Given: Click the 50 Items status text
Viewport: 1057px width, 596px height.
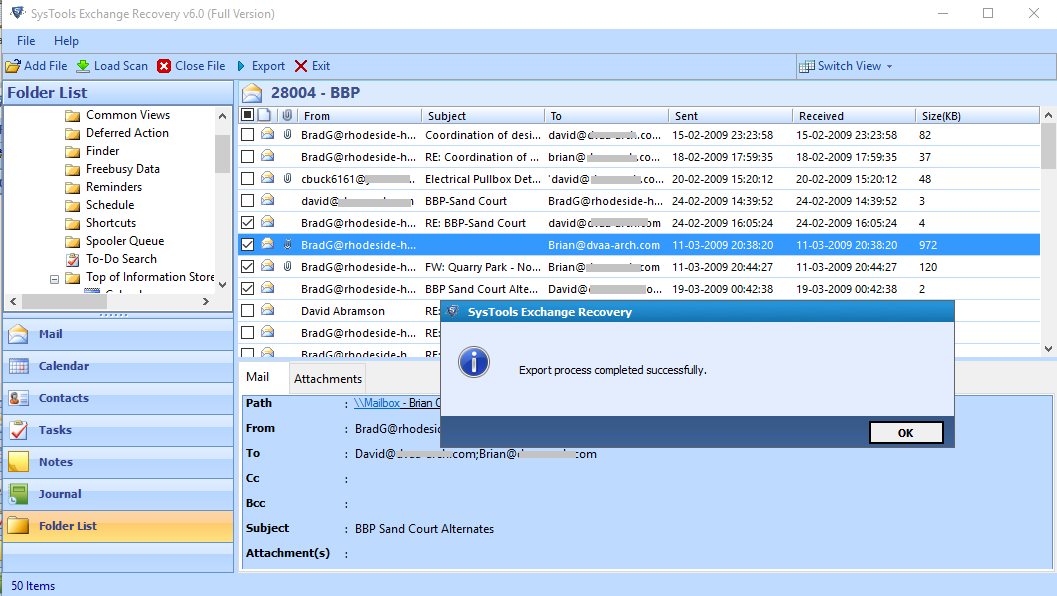Looking at the screenshot, I should click(x=33, y=586).
